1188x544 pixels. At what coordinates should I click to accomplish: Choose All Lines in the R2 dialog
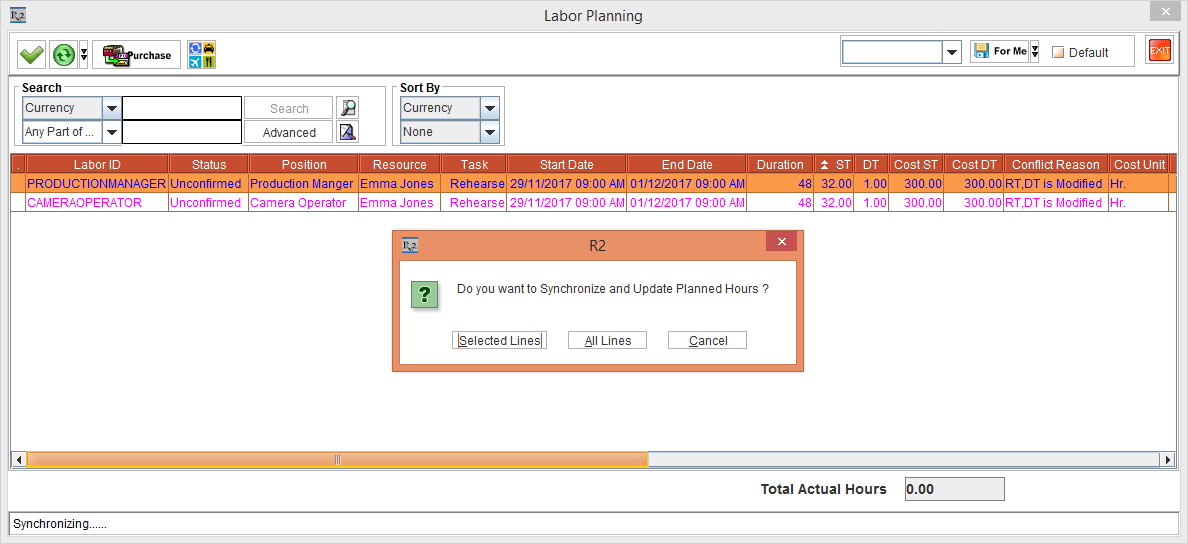pyautogui.click(x=608, y=340)
